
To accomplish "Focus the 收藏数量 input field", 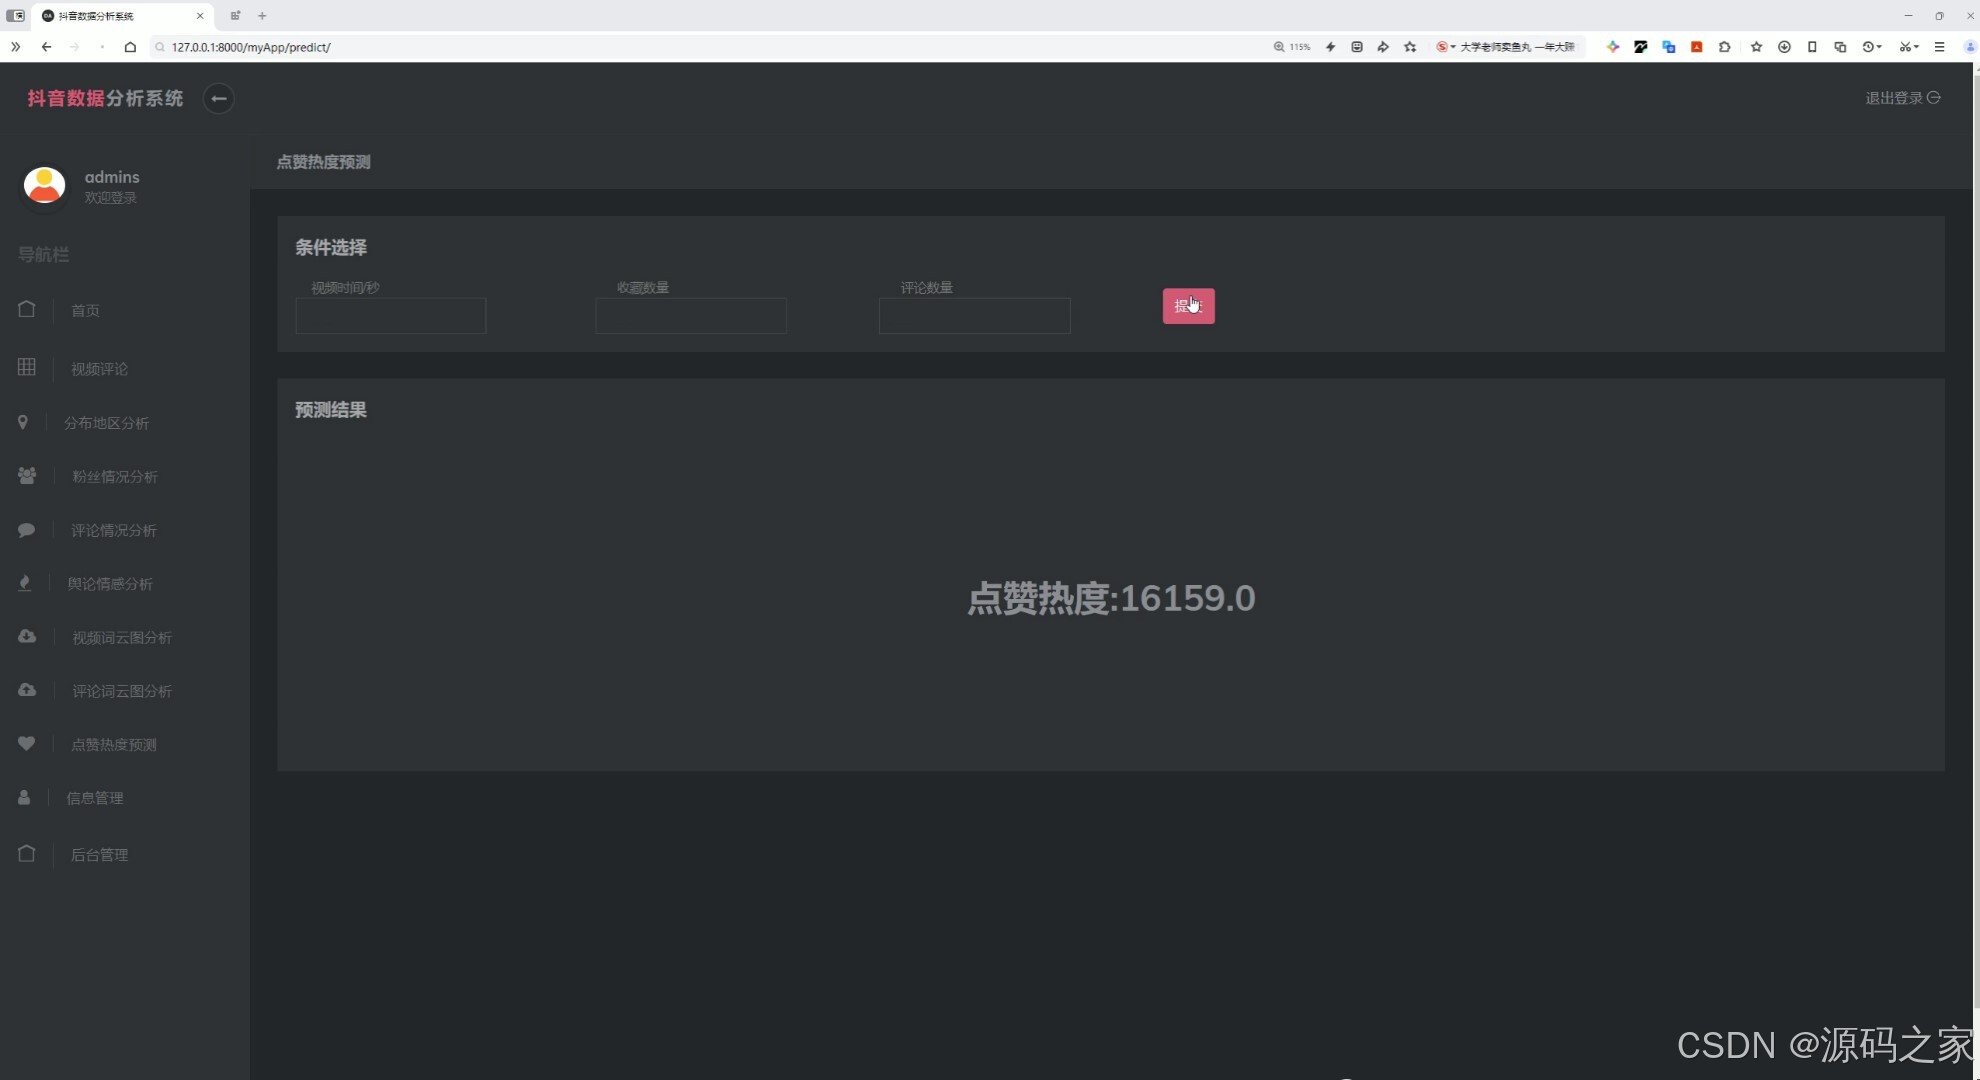I will click(x=690, y=316).
